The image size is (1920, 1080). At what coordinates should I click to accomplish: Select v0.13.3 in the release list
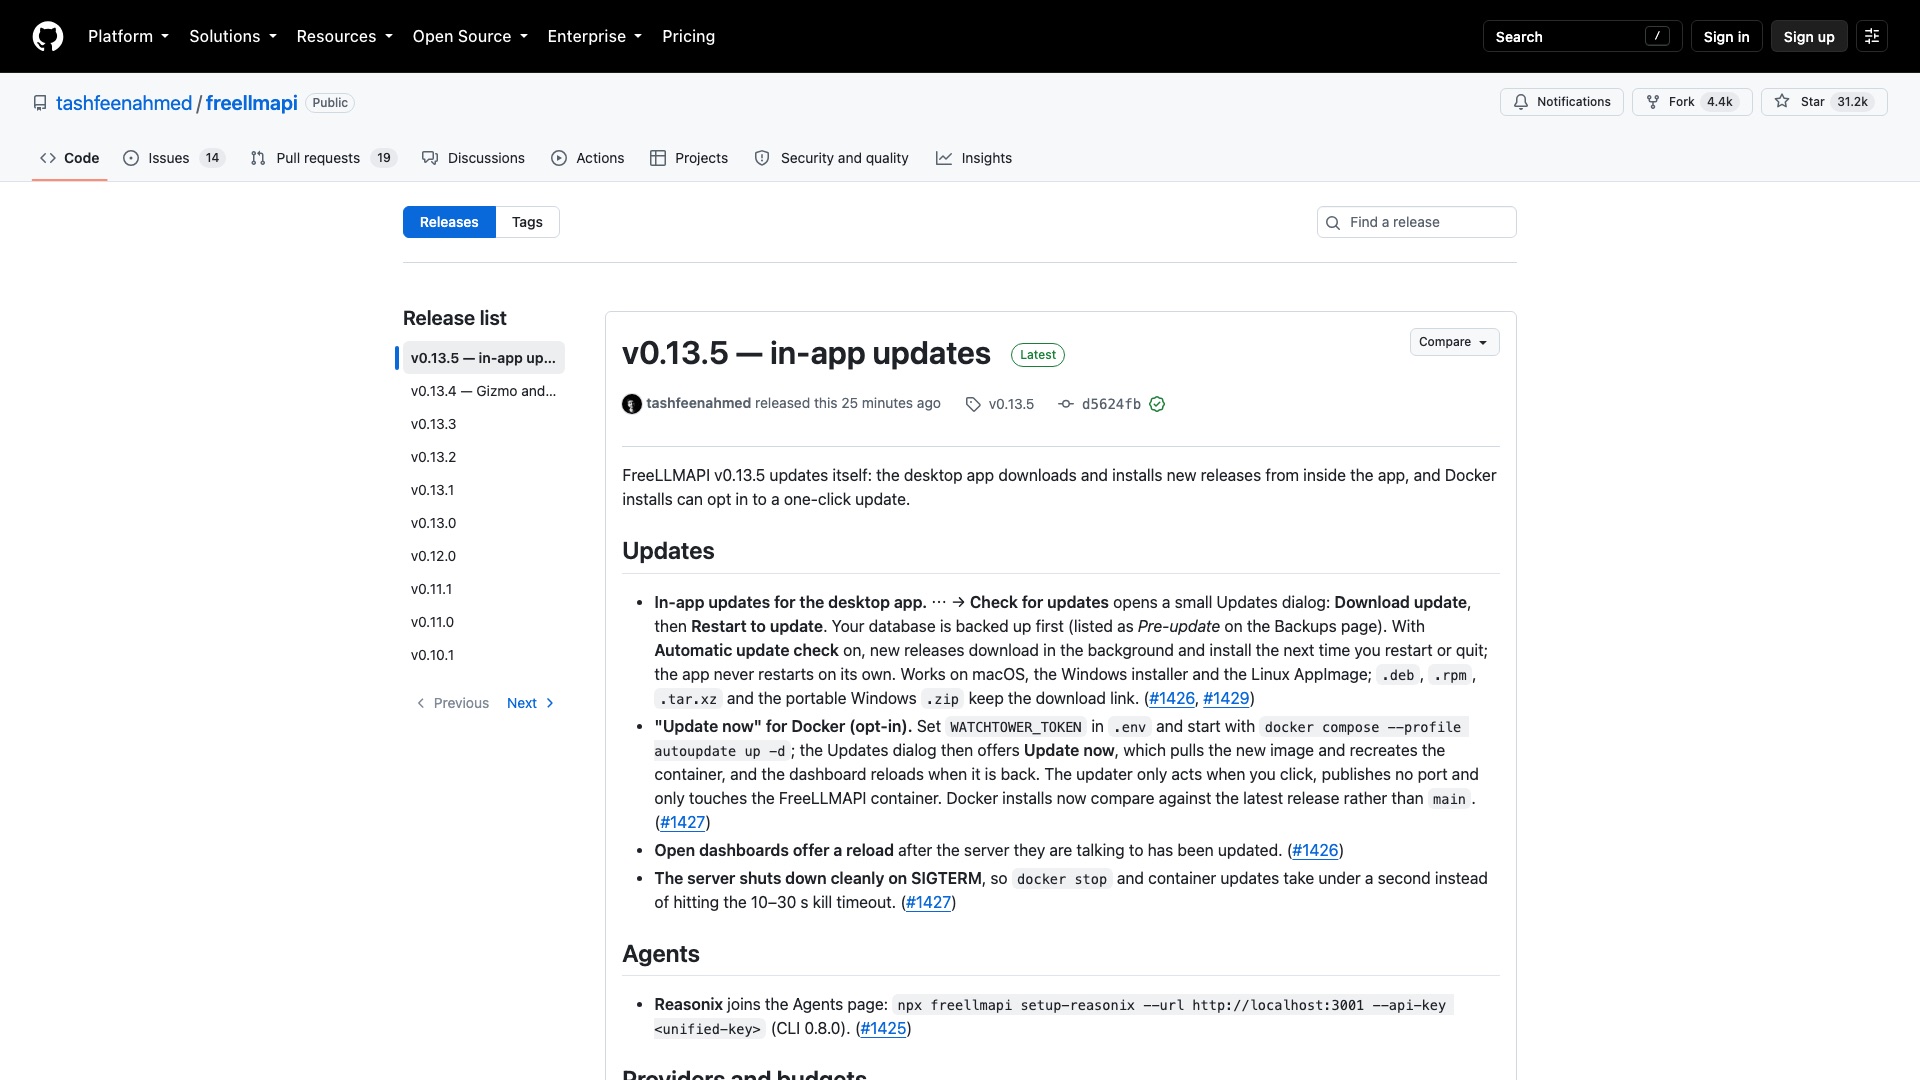pyautogui.click(x=484, y=424)
